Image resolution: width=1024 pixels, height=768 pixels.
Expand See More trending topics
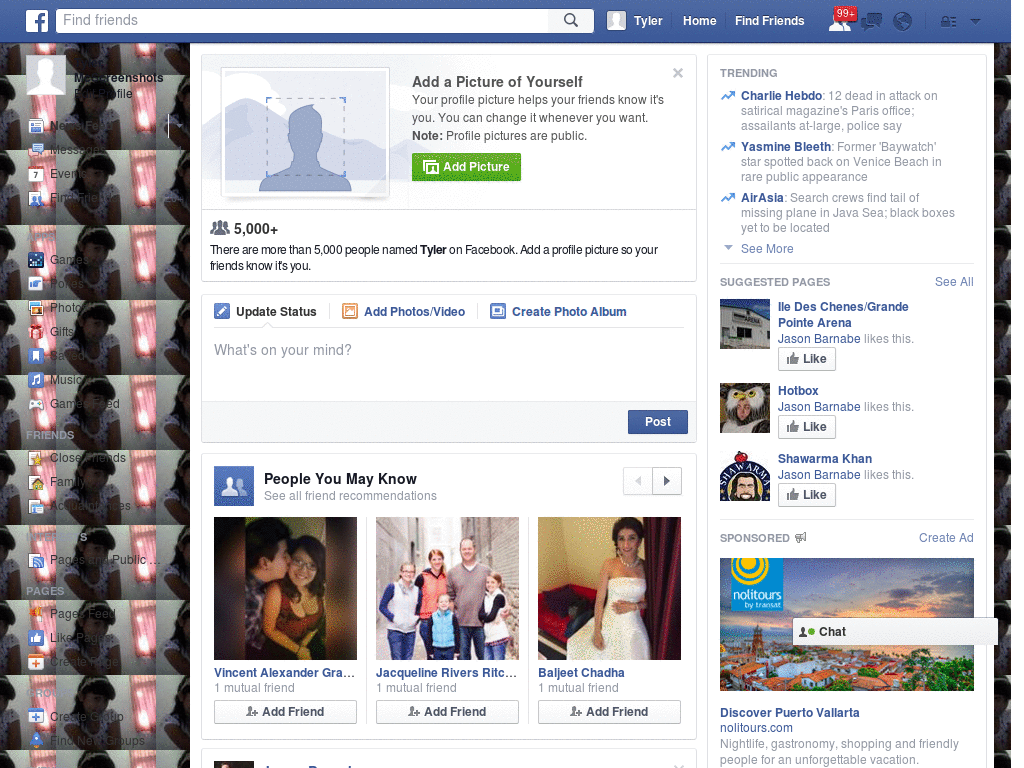pyautogui.click(x=767, y=249)
